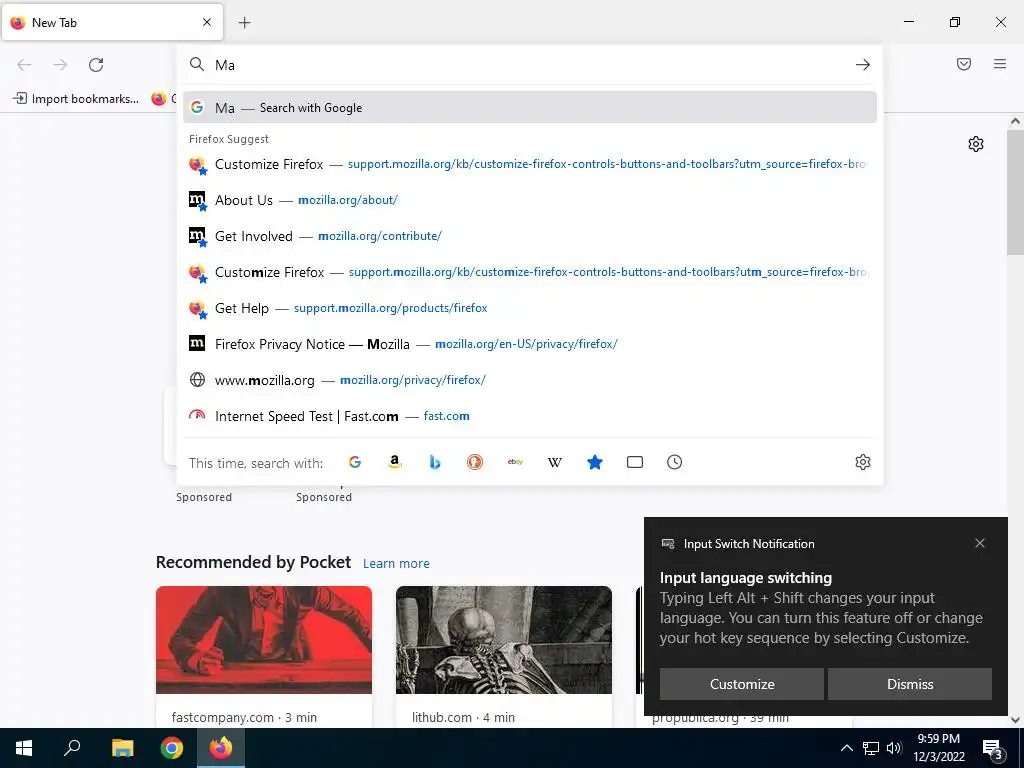Open search settings gear in dropdown
This screenshot has height=768, width=1024.
point(863,462)
